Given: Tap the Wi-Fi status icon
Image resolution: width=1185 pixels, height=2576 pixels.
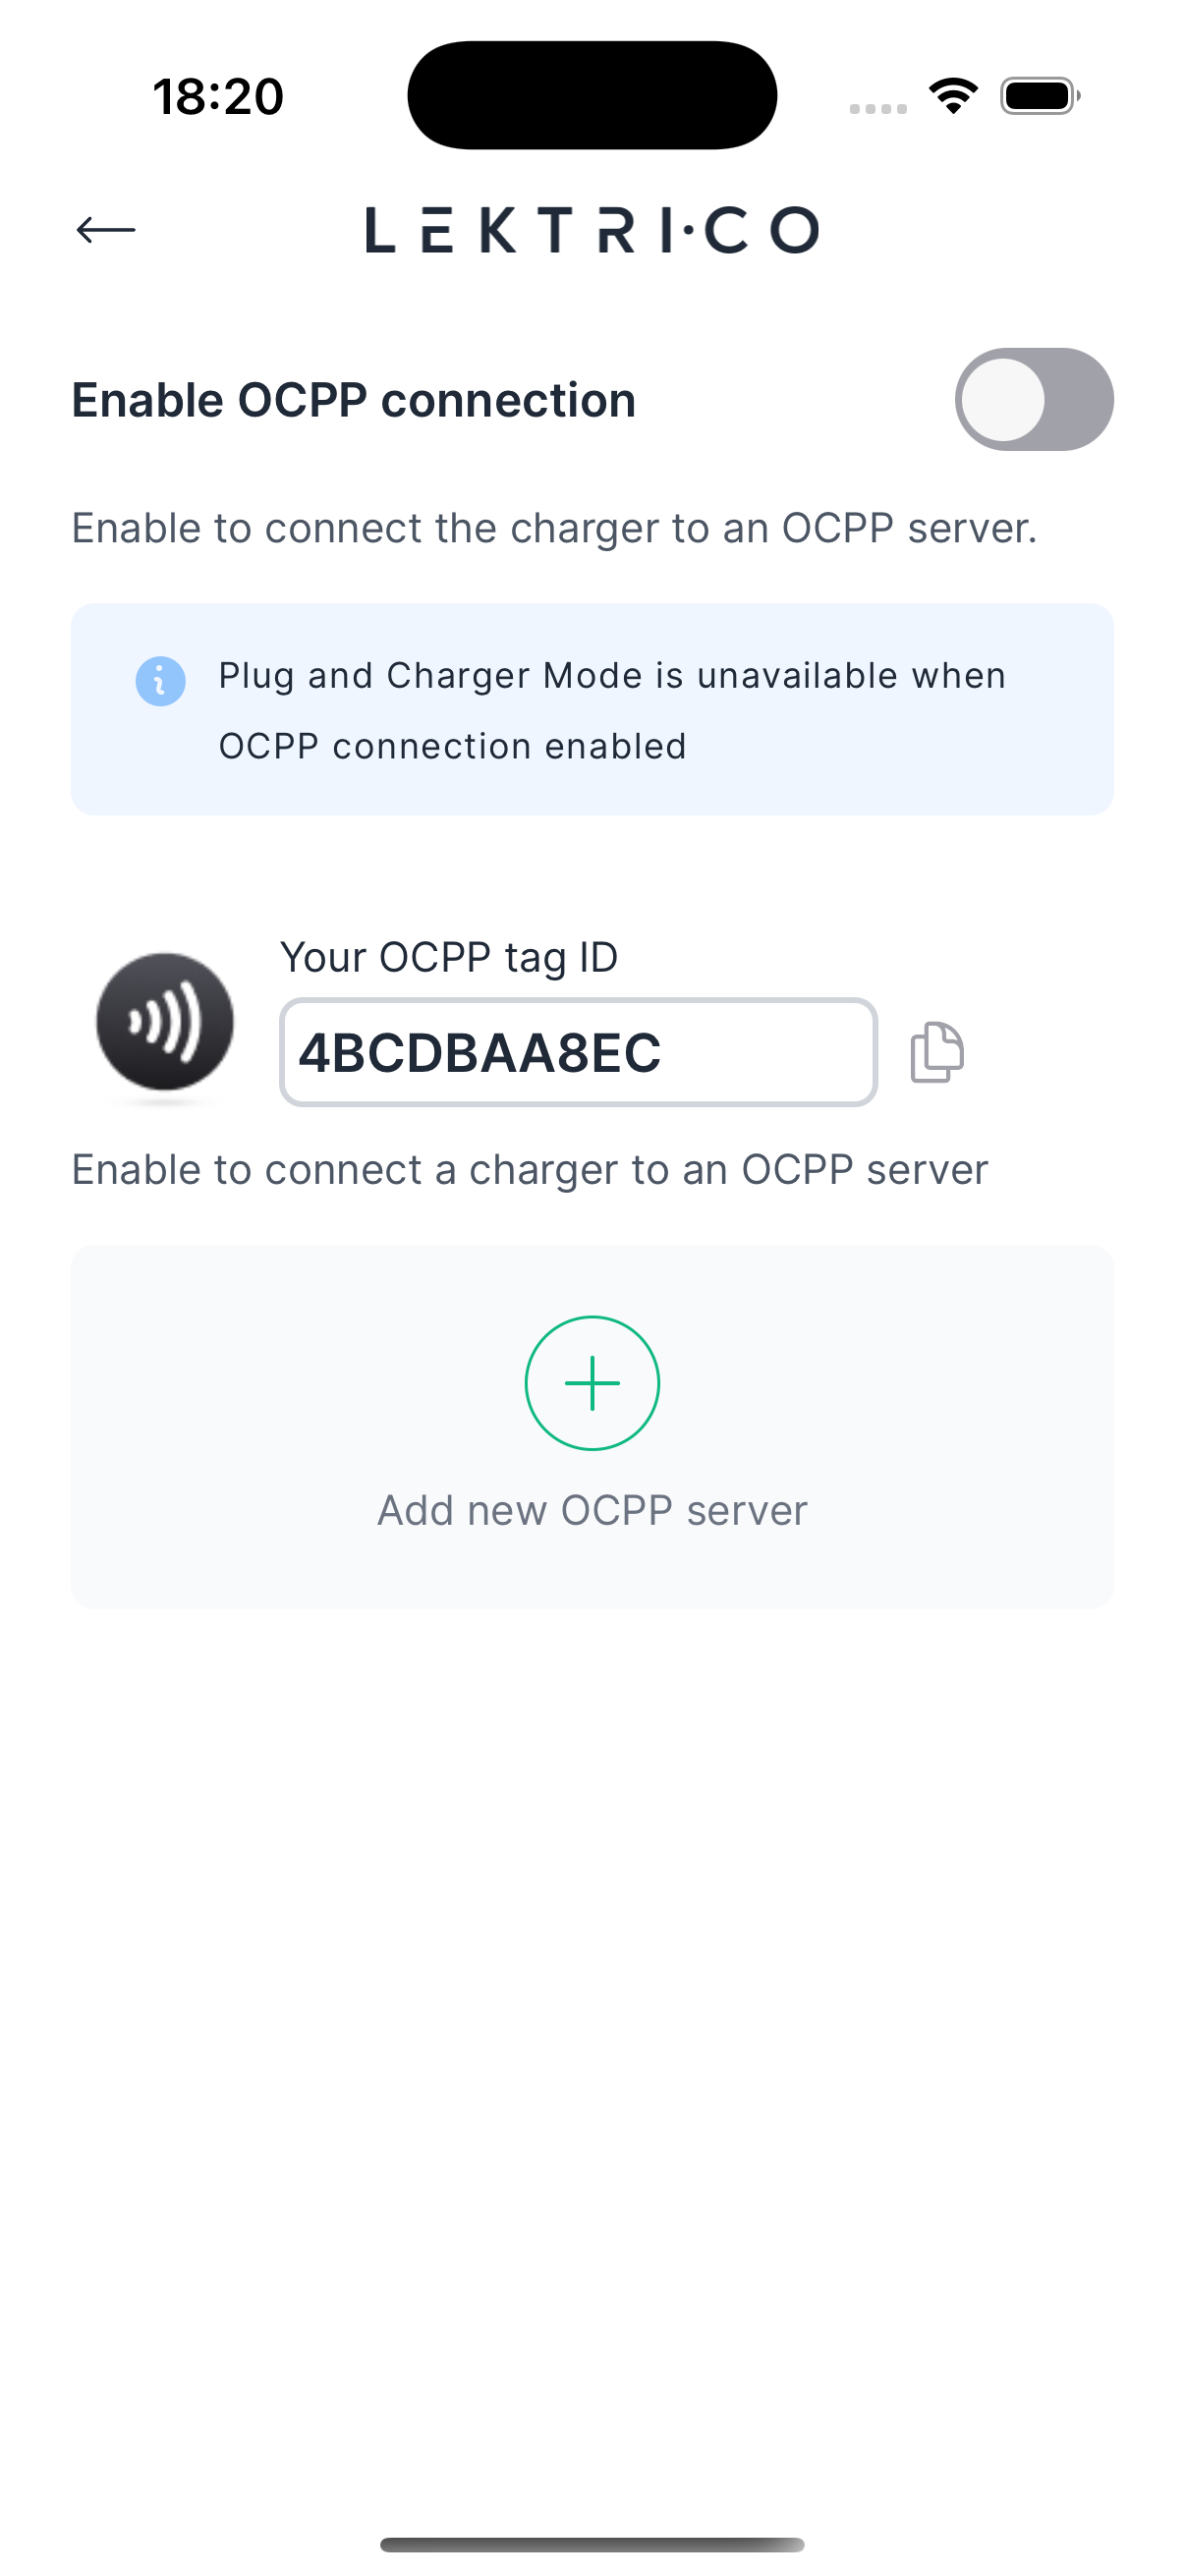Looking at the screenshot, I should tap(953, 96).
